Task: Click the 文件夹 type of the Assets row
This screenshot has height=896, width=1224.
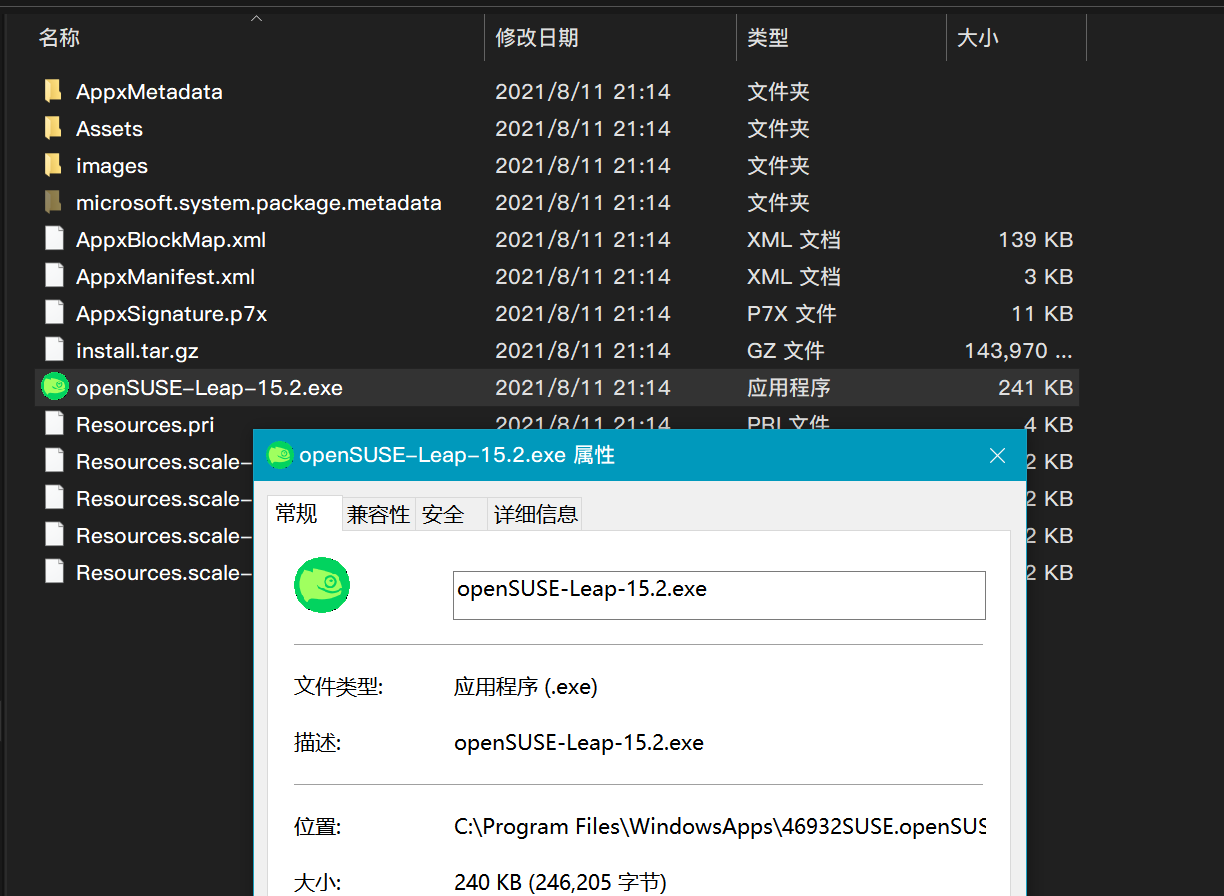Action: click(x=778, y=129)
